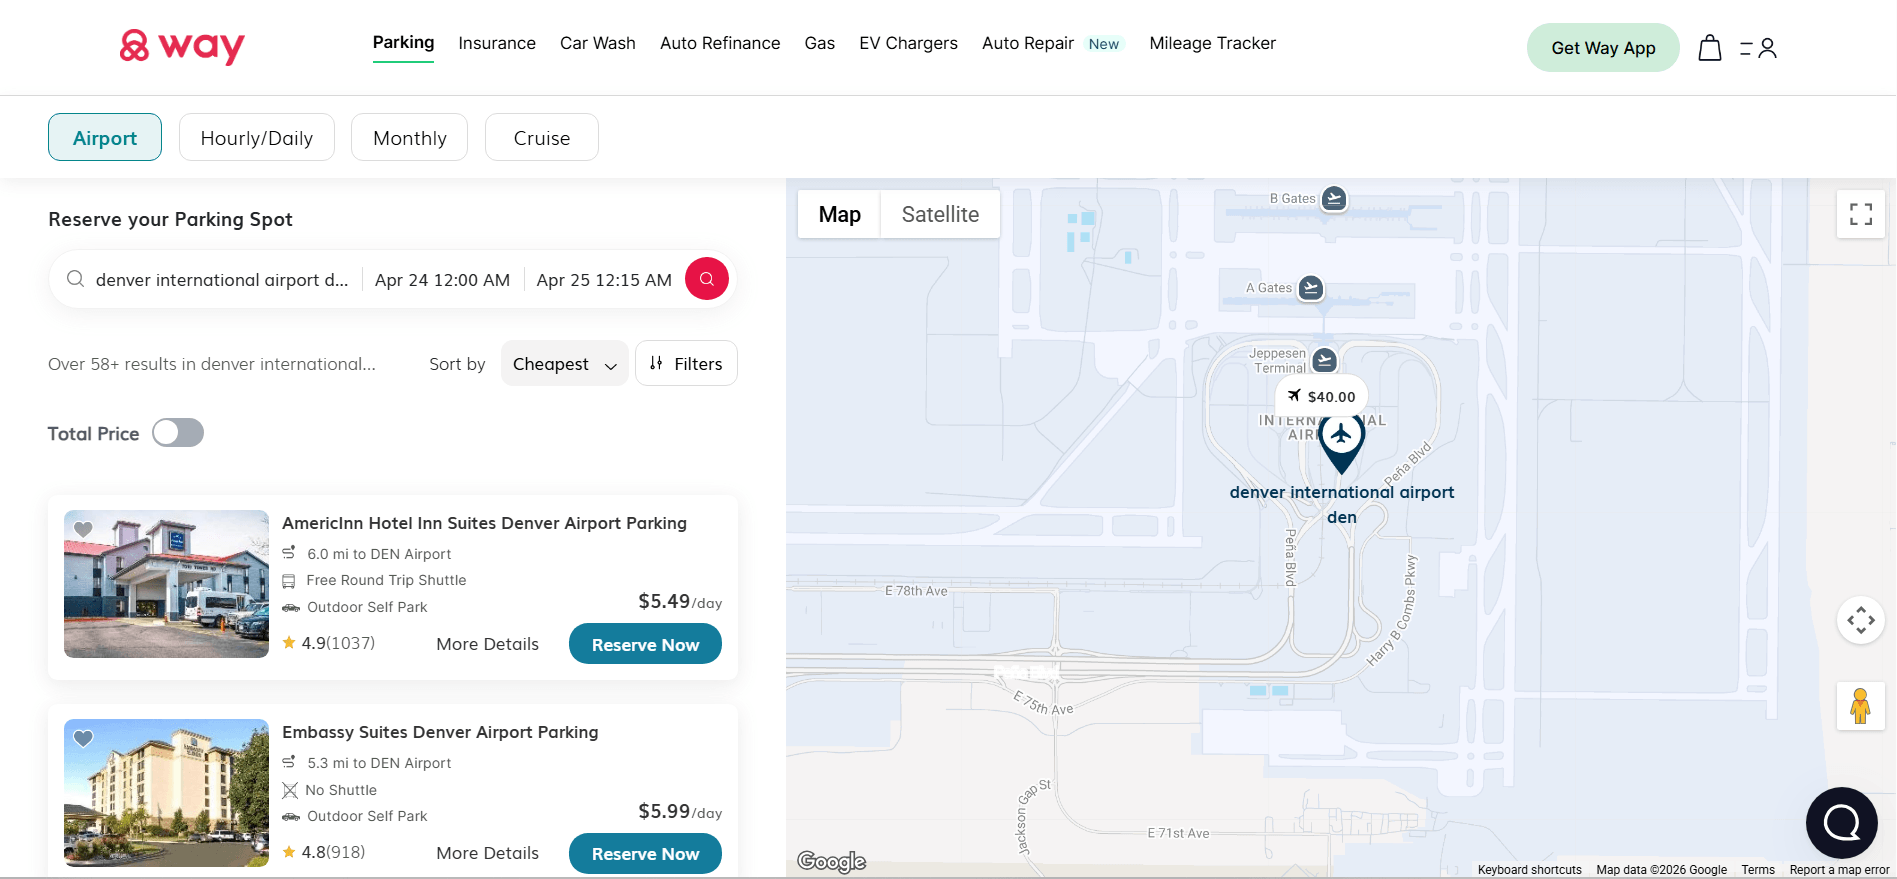Toggle fullscreen map view

pyautogui.click(x=1860, y=214)
